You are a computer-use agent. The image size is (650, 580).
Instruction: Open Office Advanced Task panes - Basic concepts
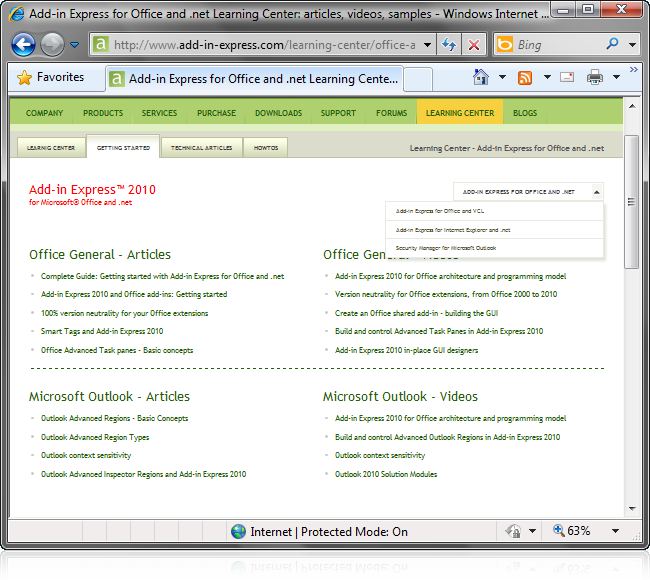click(117, 350)
